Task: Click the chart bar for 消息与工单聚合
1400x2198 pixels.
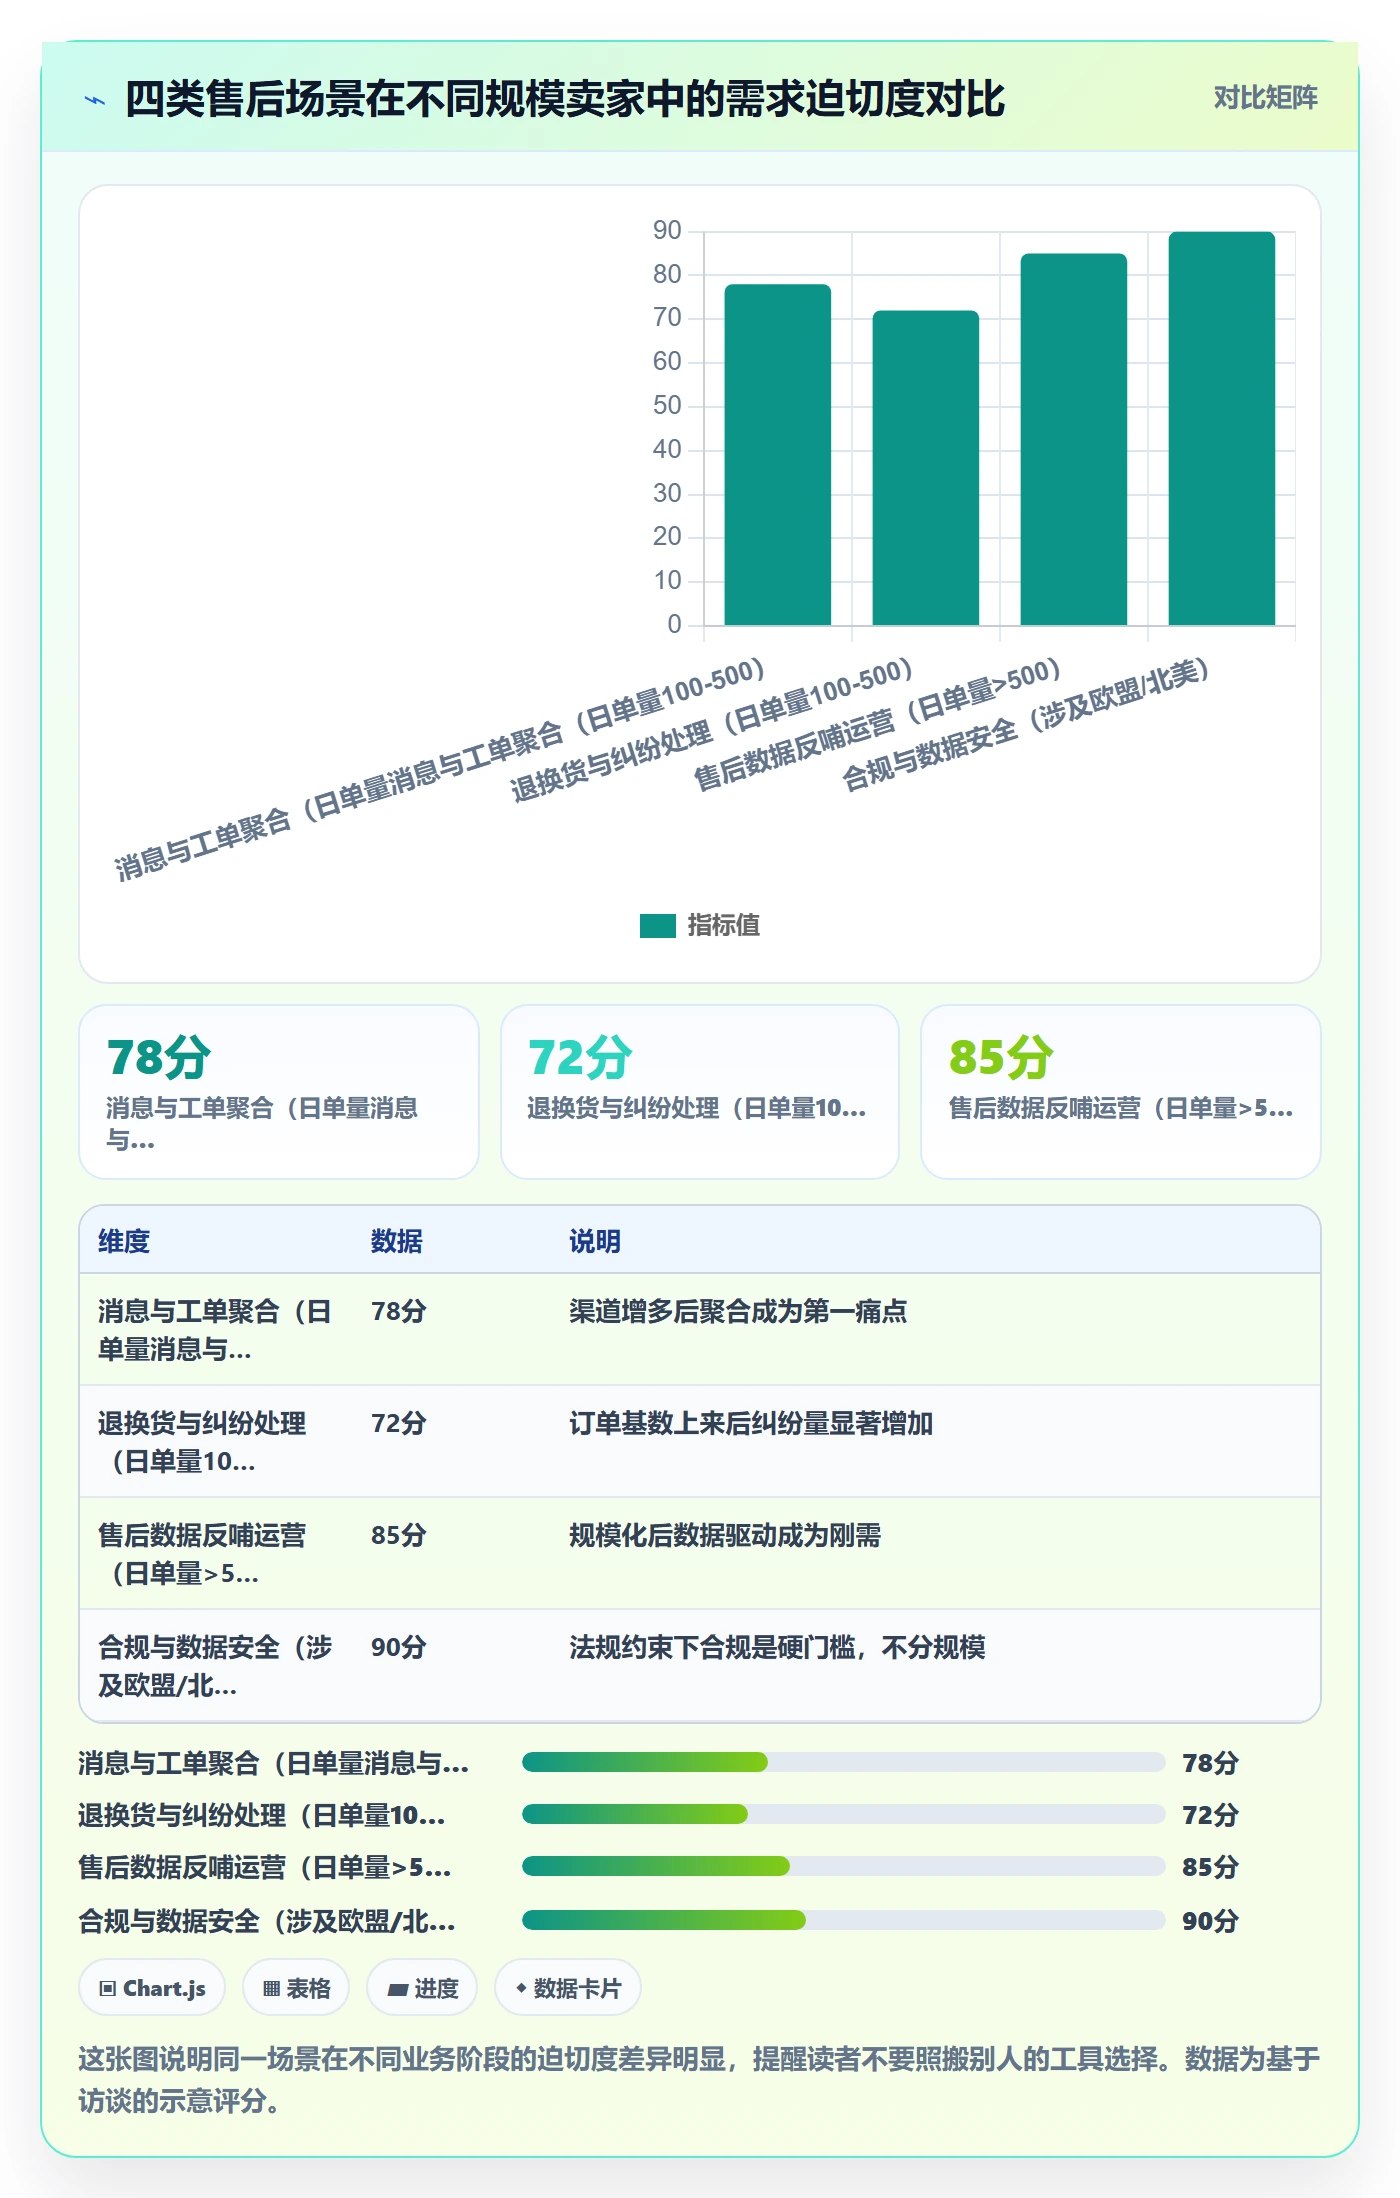Action: pyautogui.click(x=778, y=455)
